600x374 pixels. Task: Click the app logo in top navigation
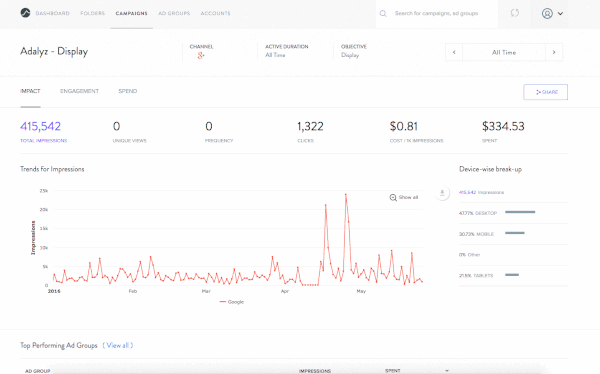click(25, 13)
